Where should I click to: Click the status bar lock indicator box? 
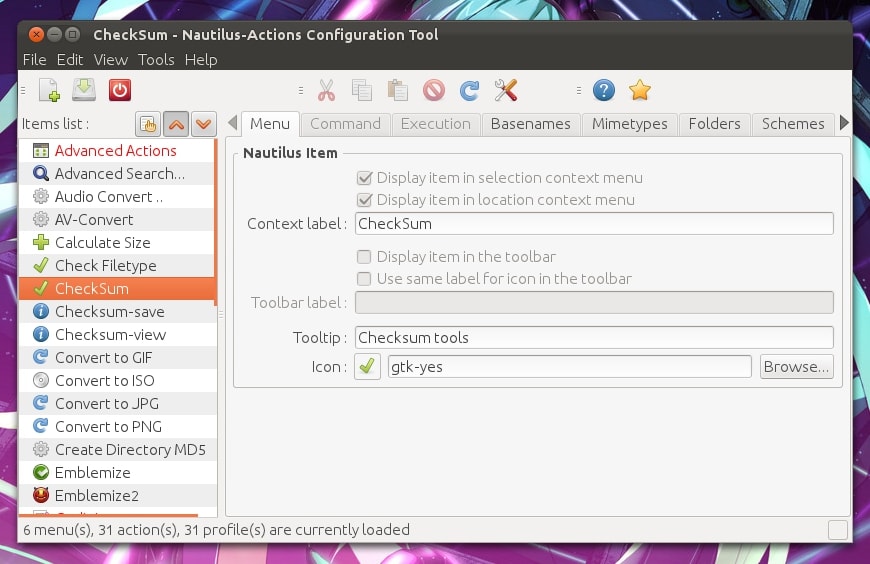click(x=837, y=530)
